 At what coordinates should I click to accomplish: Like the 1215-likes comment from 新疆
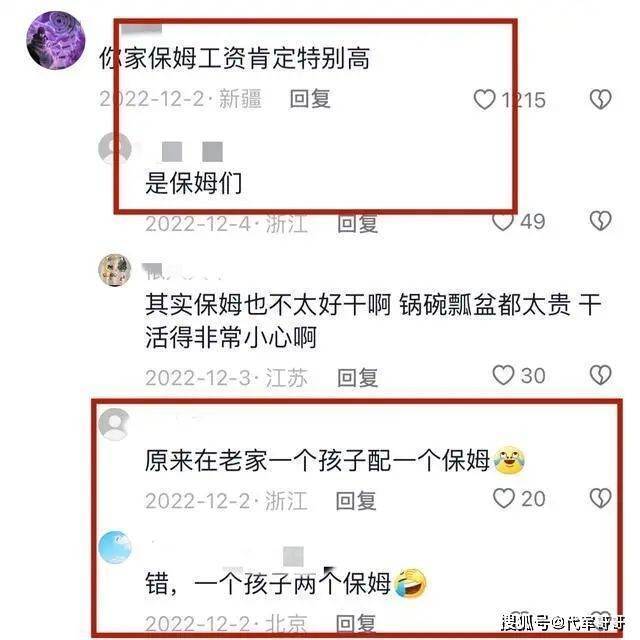tap(484, 100)
